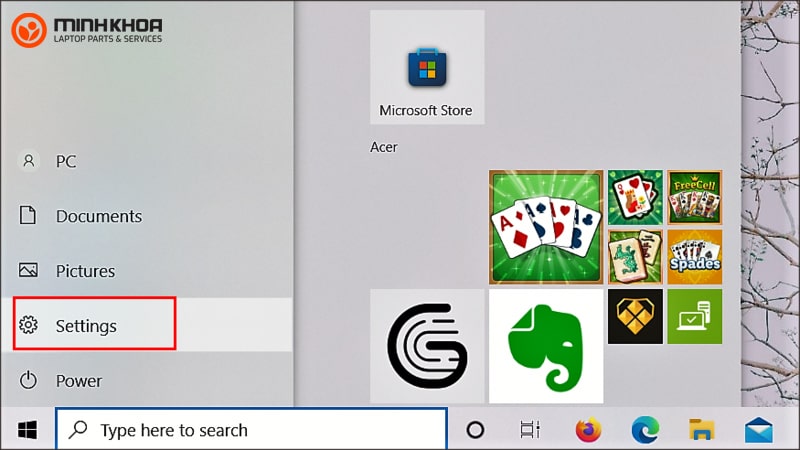Click the Windows Start button
Image resolution: width=800 pixels, height=450 pixels.
click(x=27, y=430)
